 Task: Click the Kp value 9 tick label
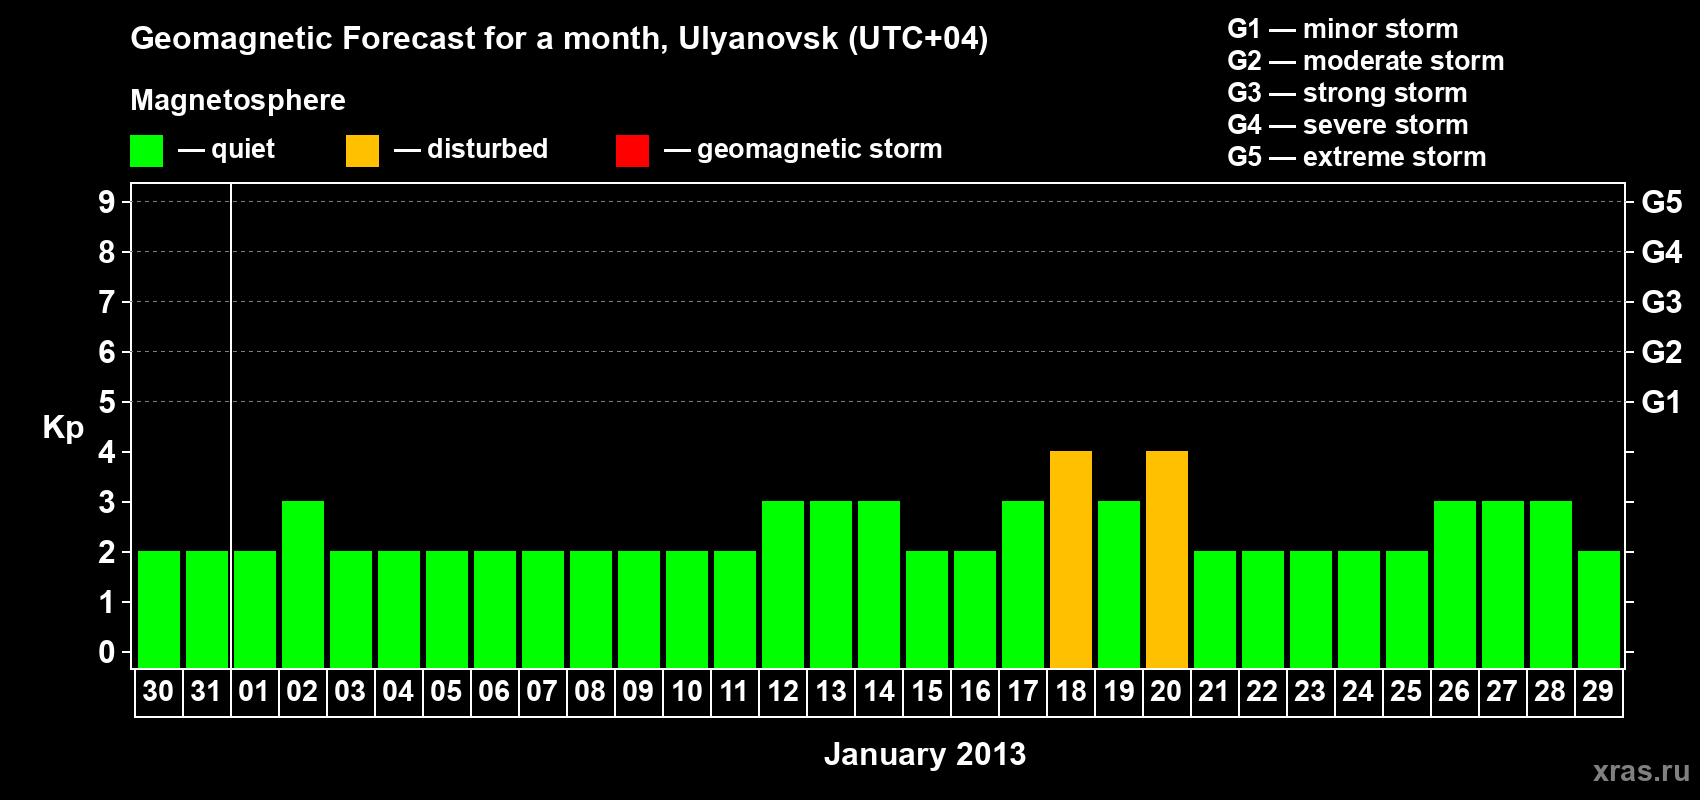coord(107,202)
